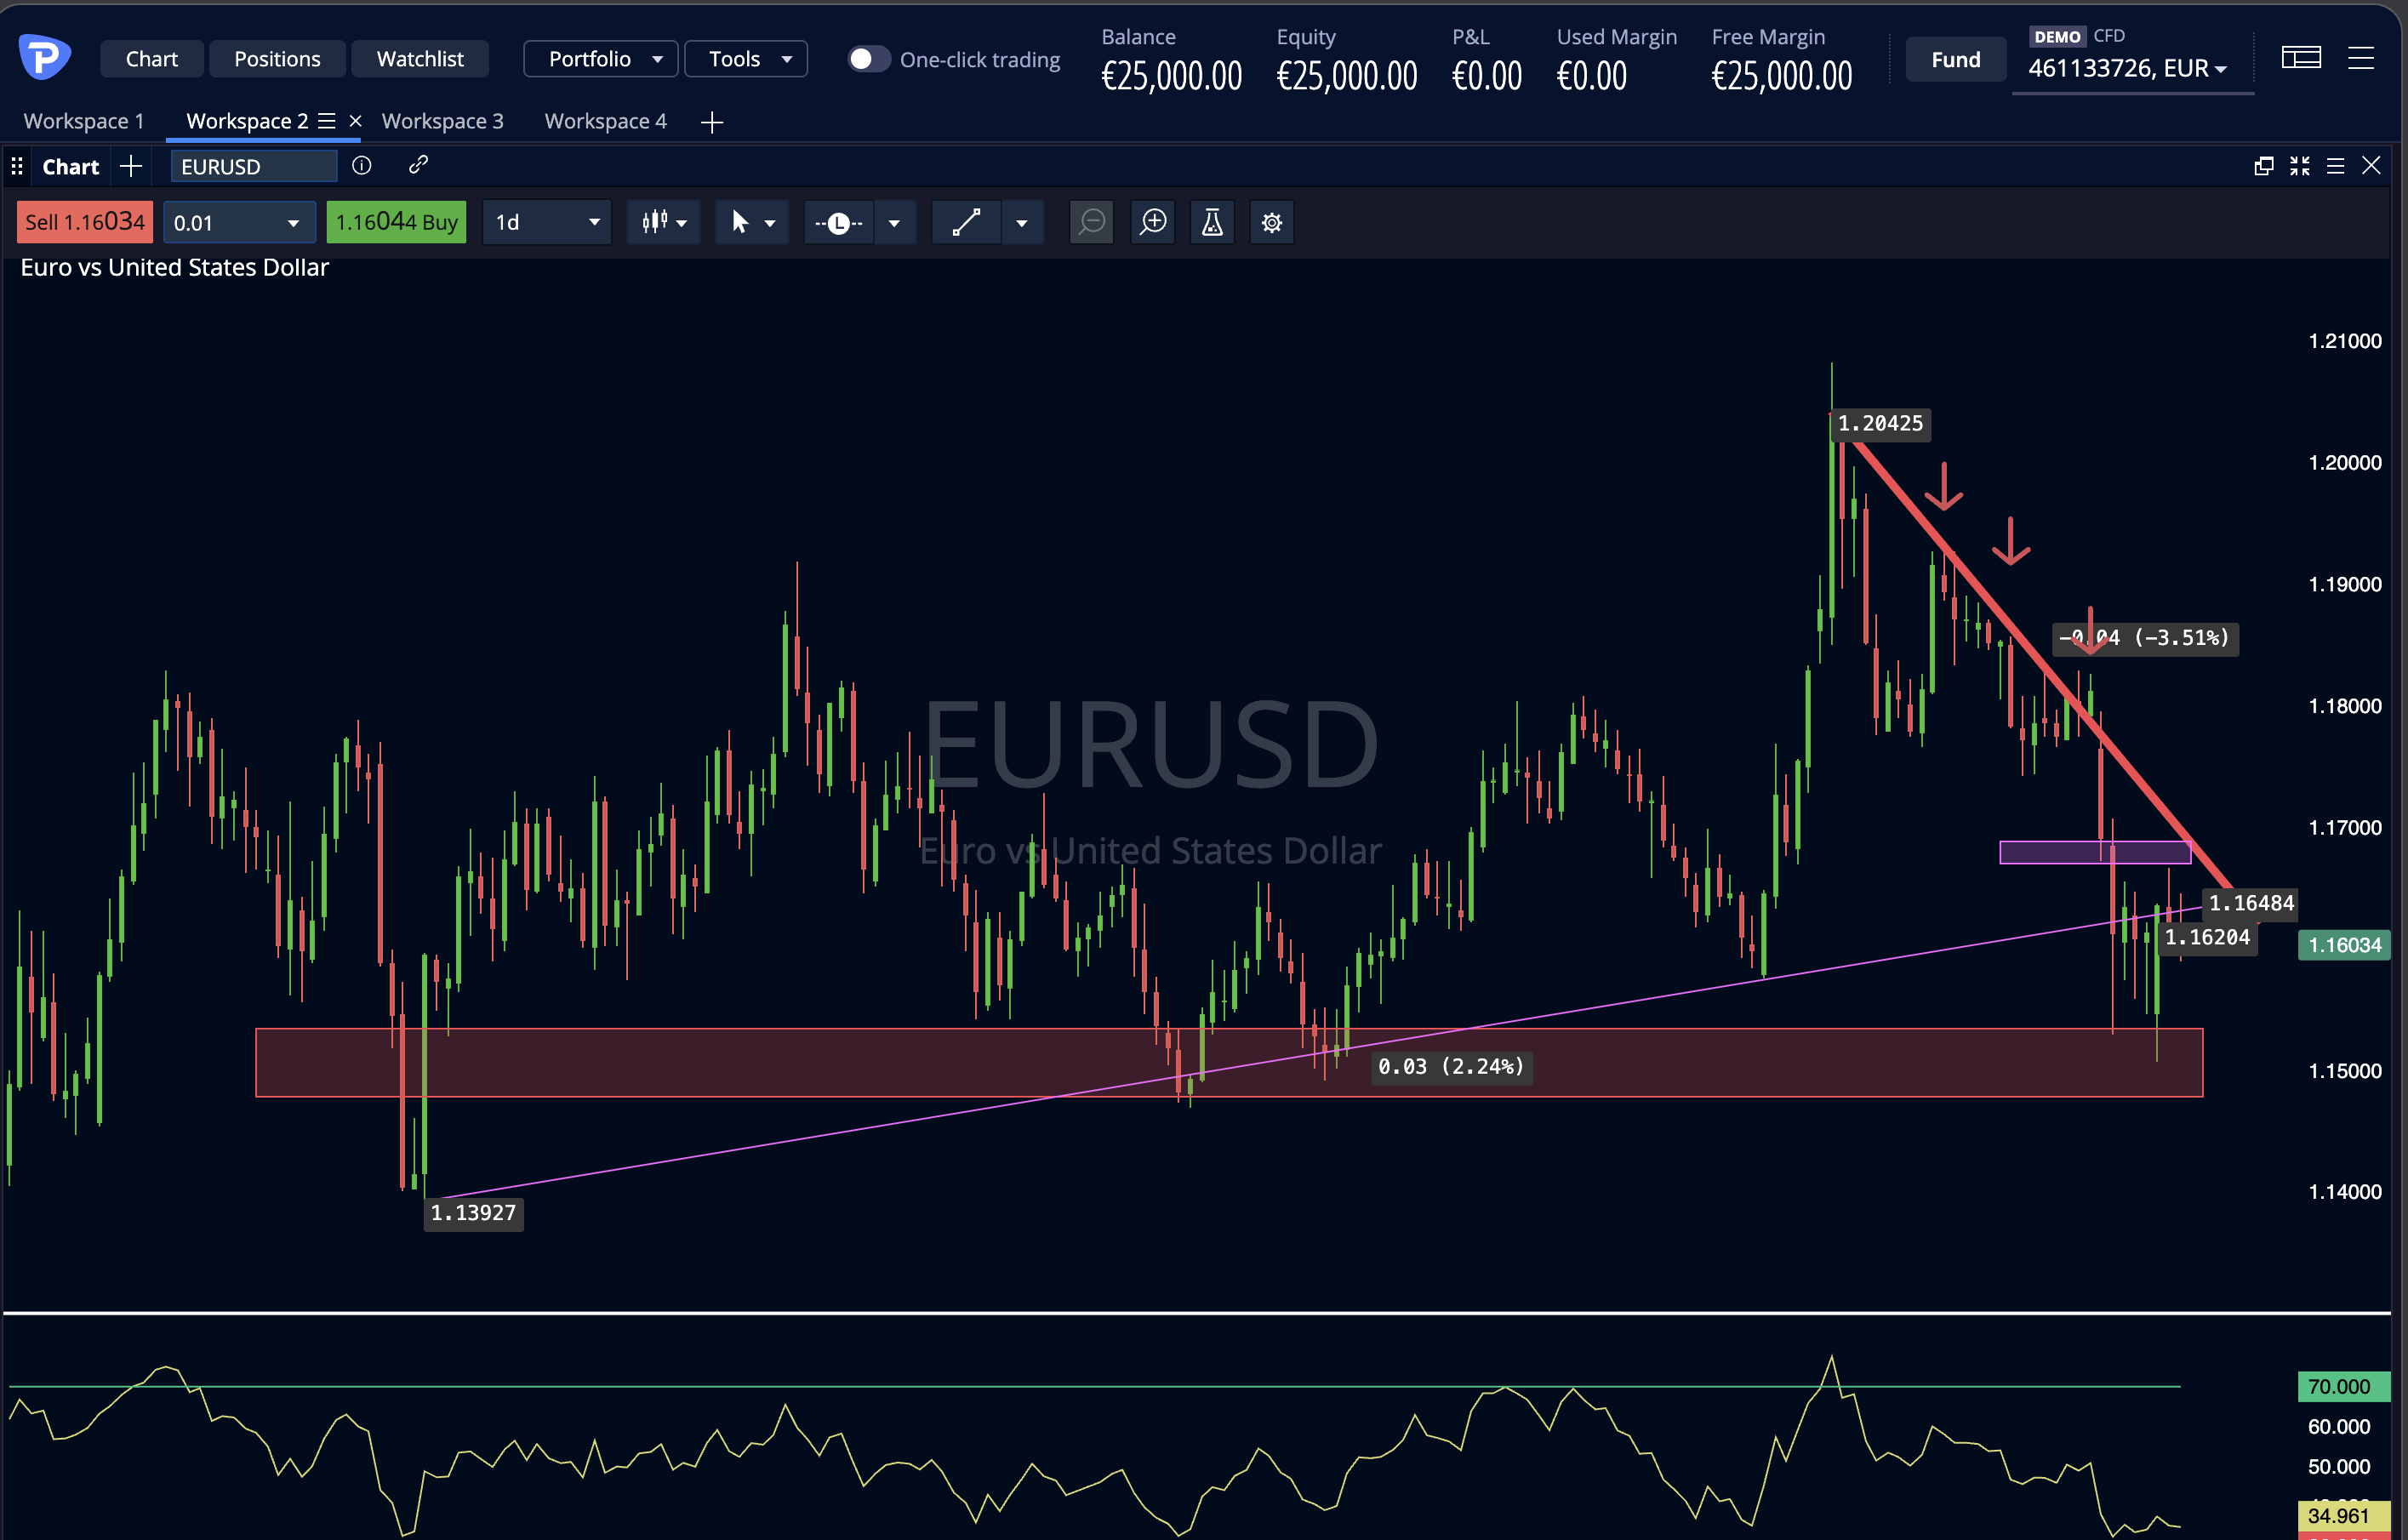Image resolution: width=2408 pixels, height=1540 pixels.
Task: Pop out the chart with the detach icon
Action: tap(2264, 165)
